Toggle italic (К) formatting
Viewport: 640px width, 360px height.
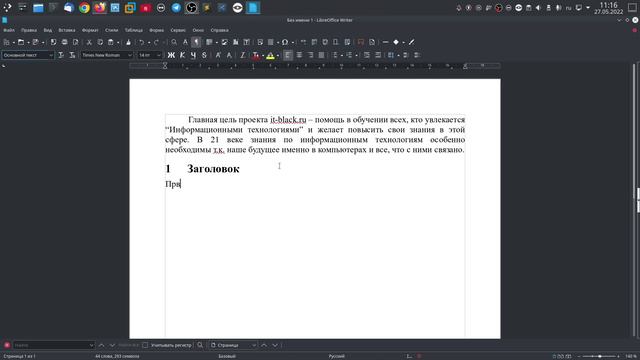[x=182, y=55]
